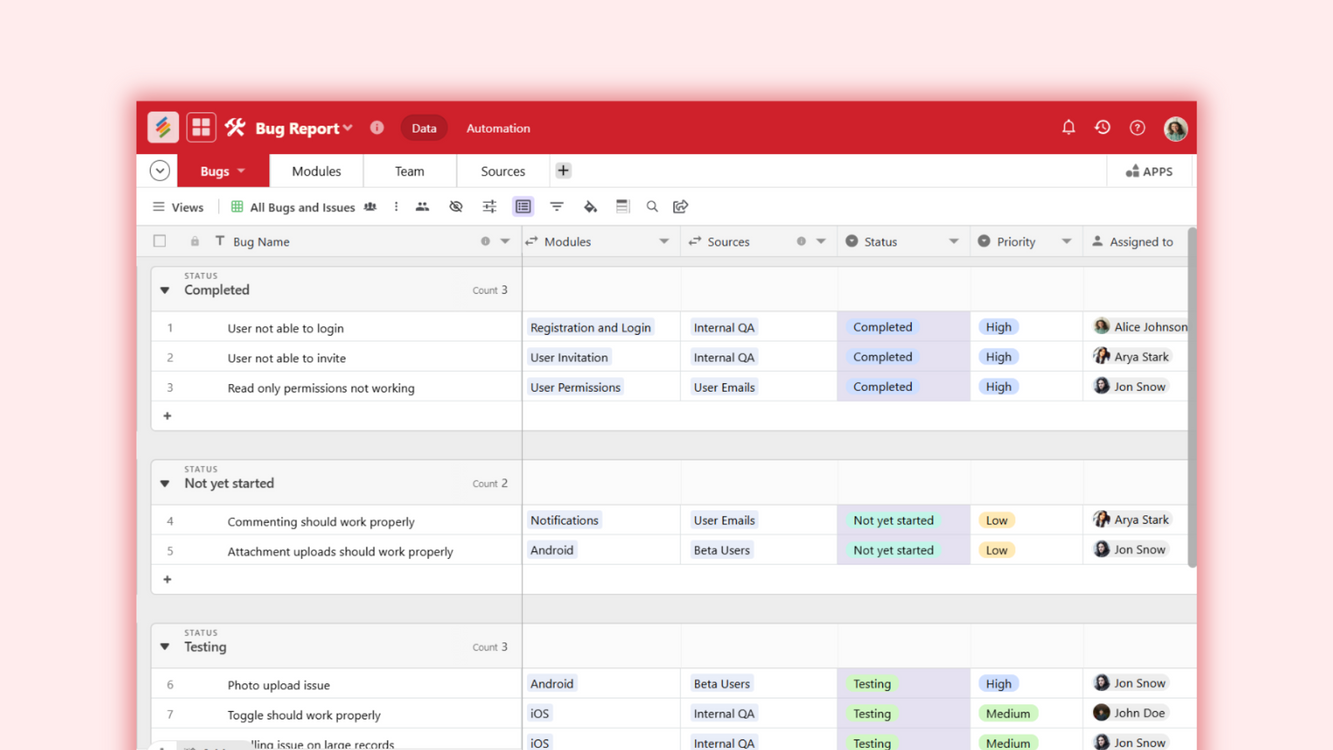Open the Priority column dropdown arrow
Screen dimensions: 1333x750
1067,242
